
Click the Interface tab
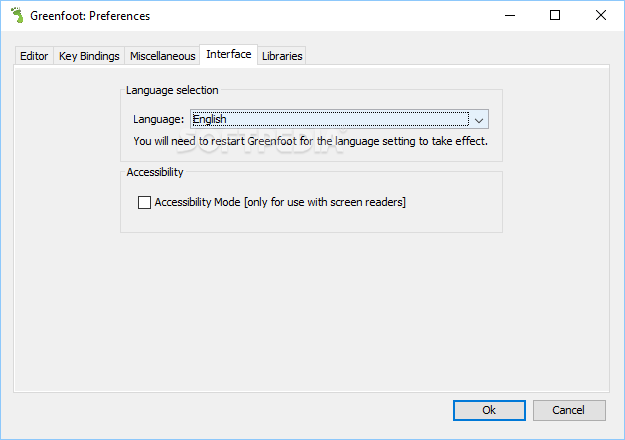point(228,54)
